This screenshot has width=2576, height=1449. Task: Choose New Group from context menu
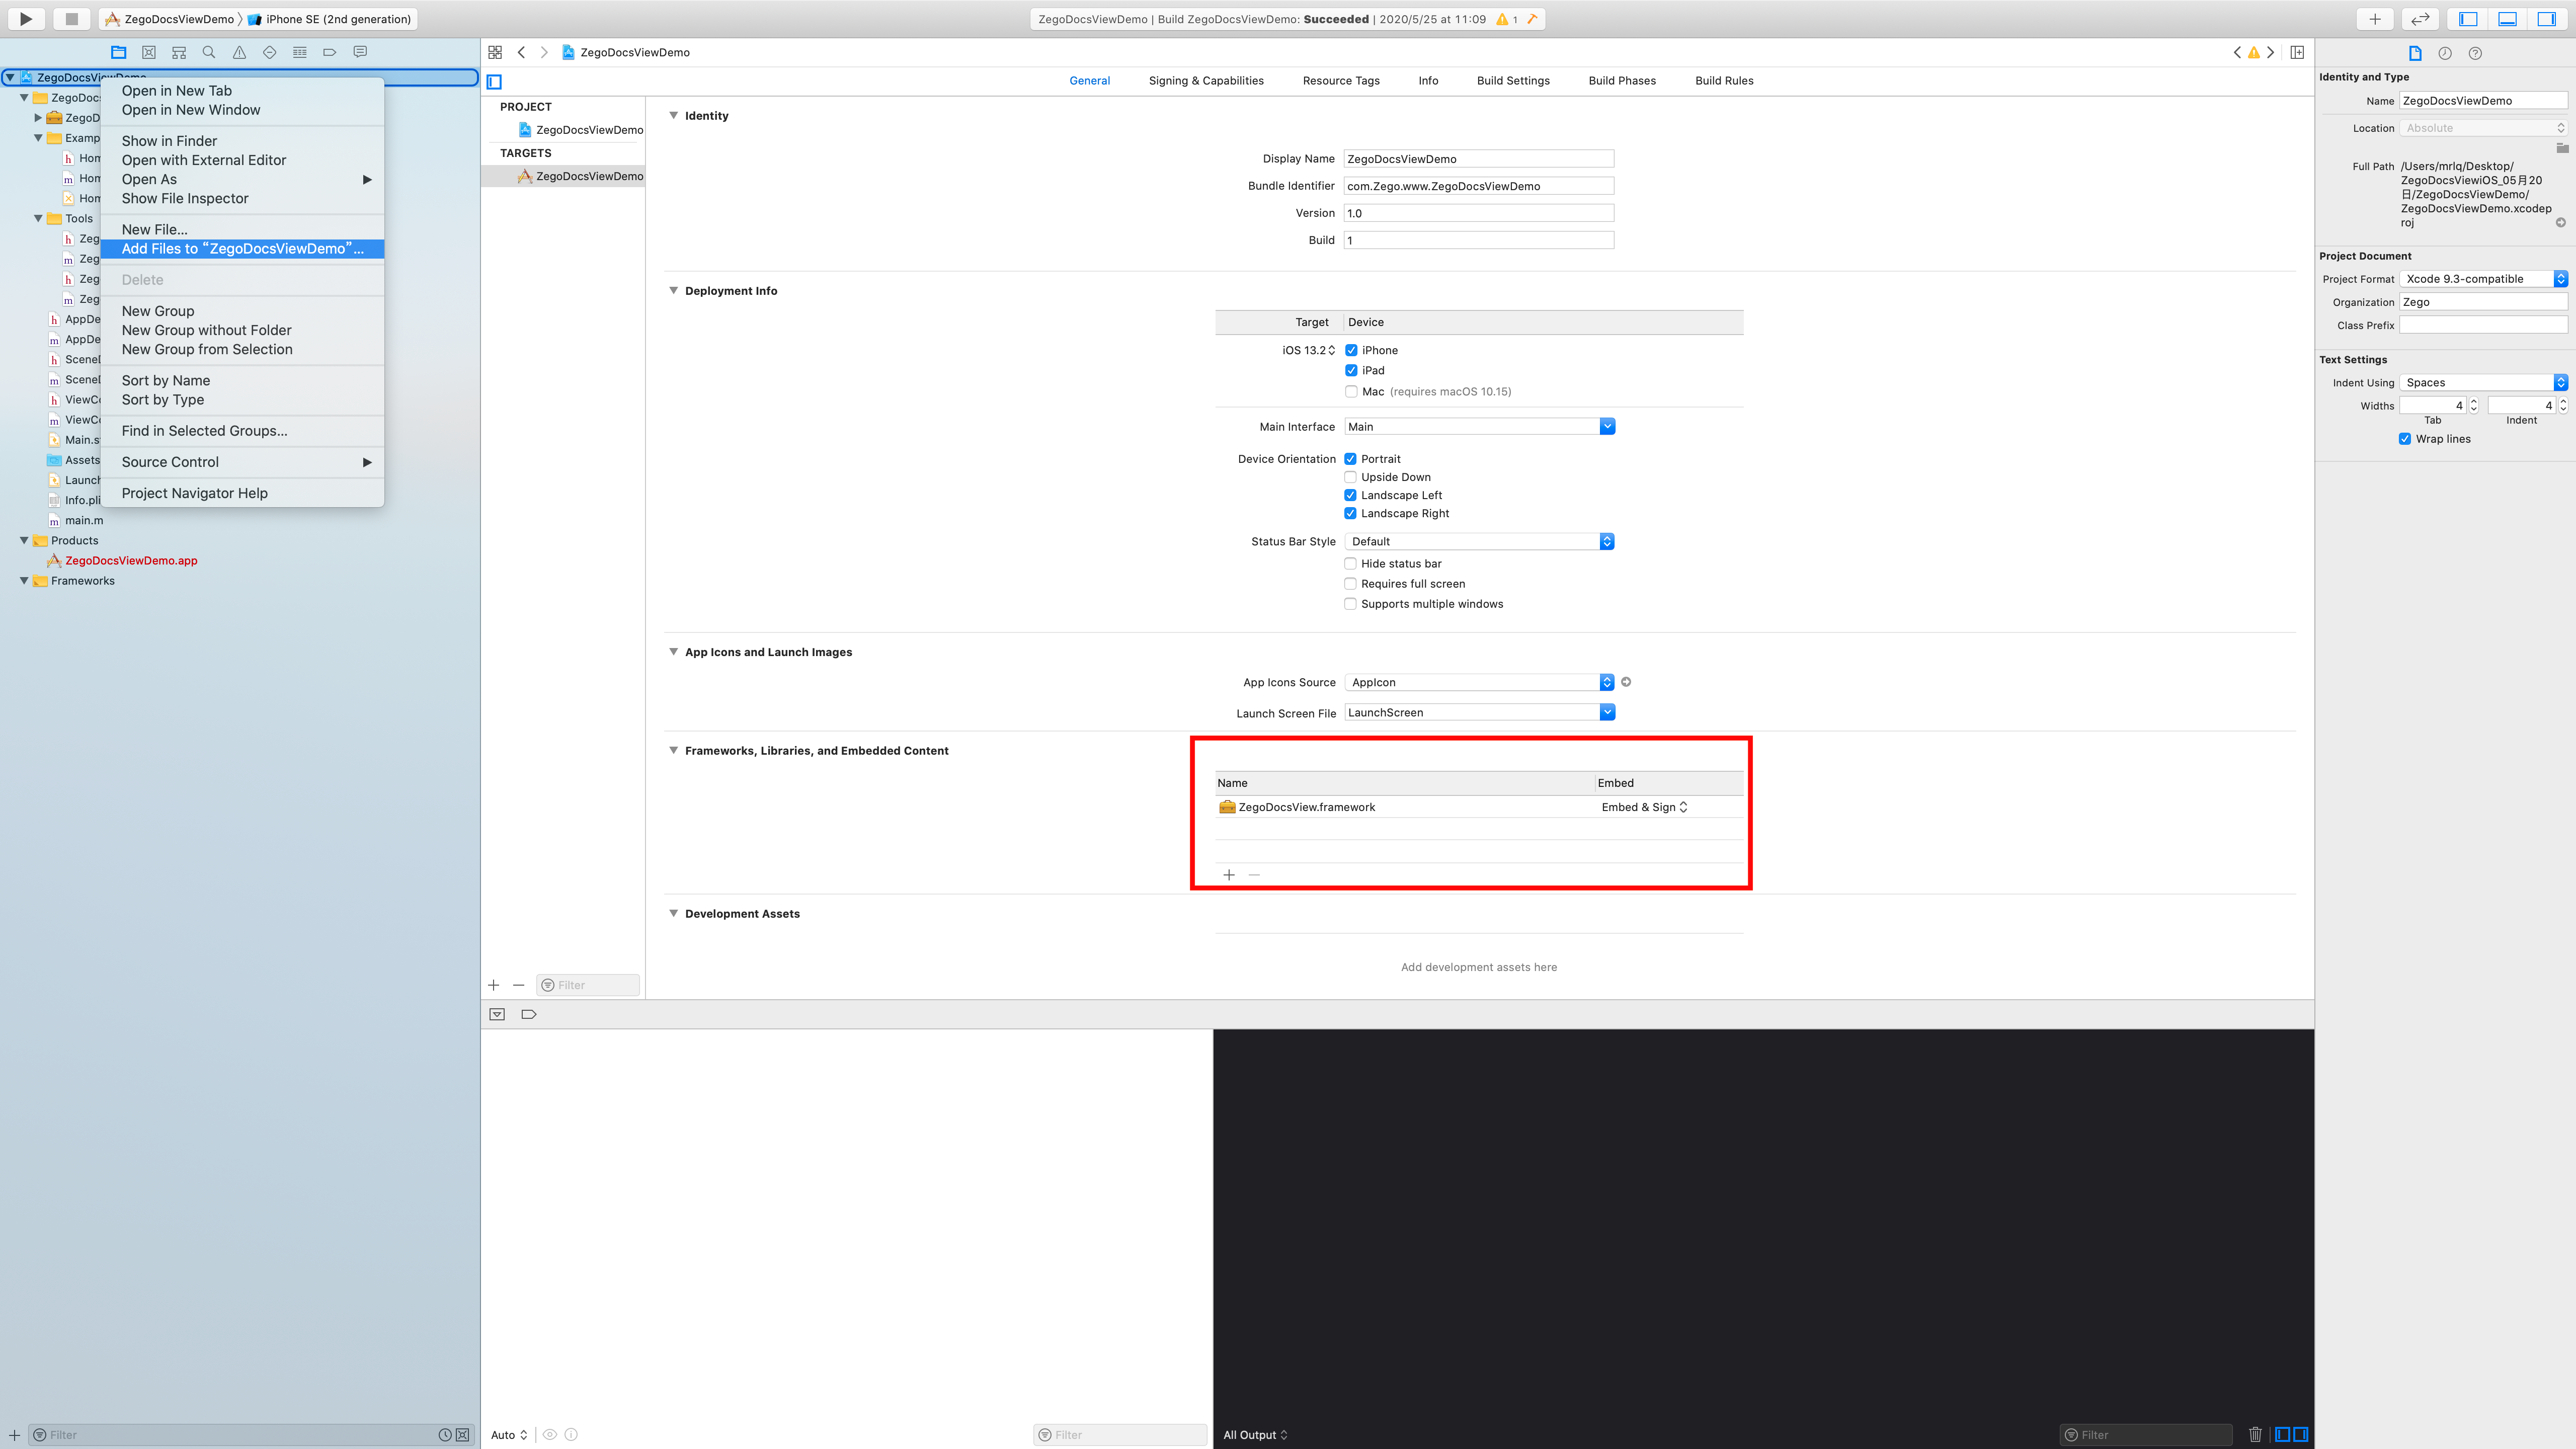242,311
